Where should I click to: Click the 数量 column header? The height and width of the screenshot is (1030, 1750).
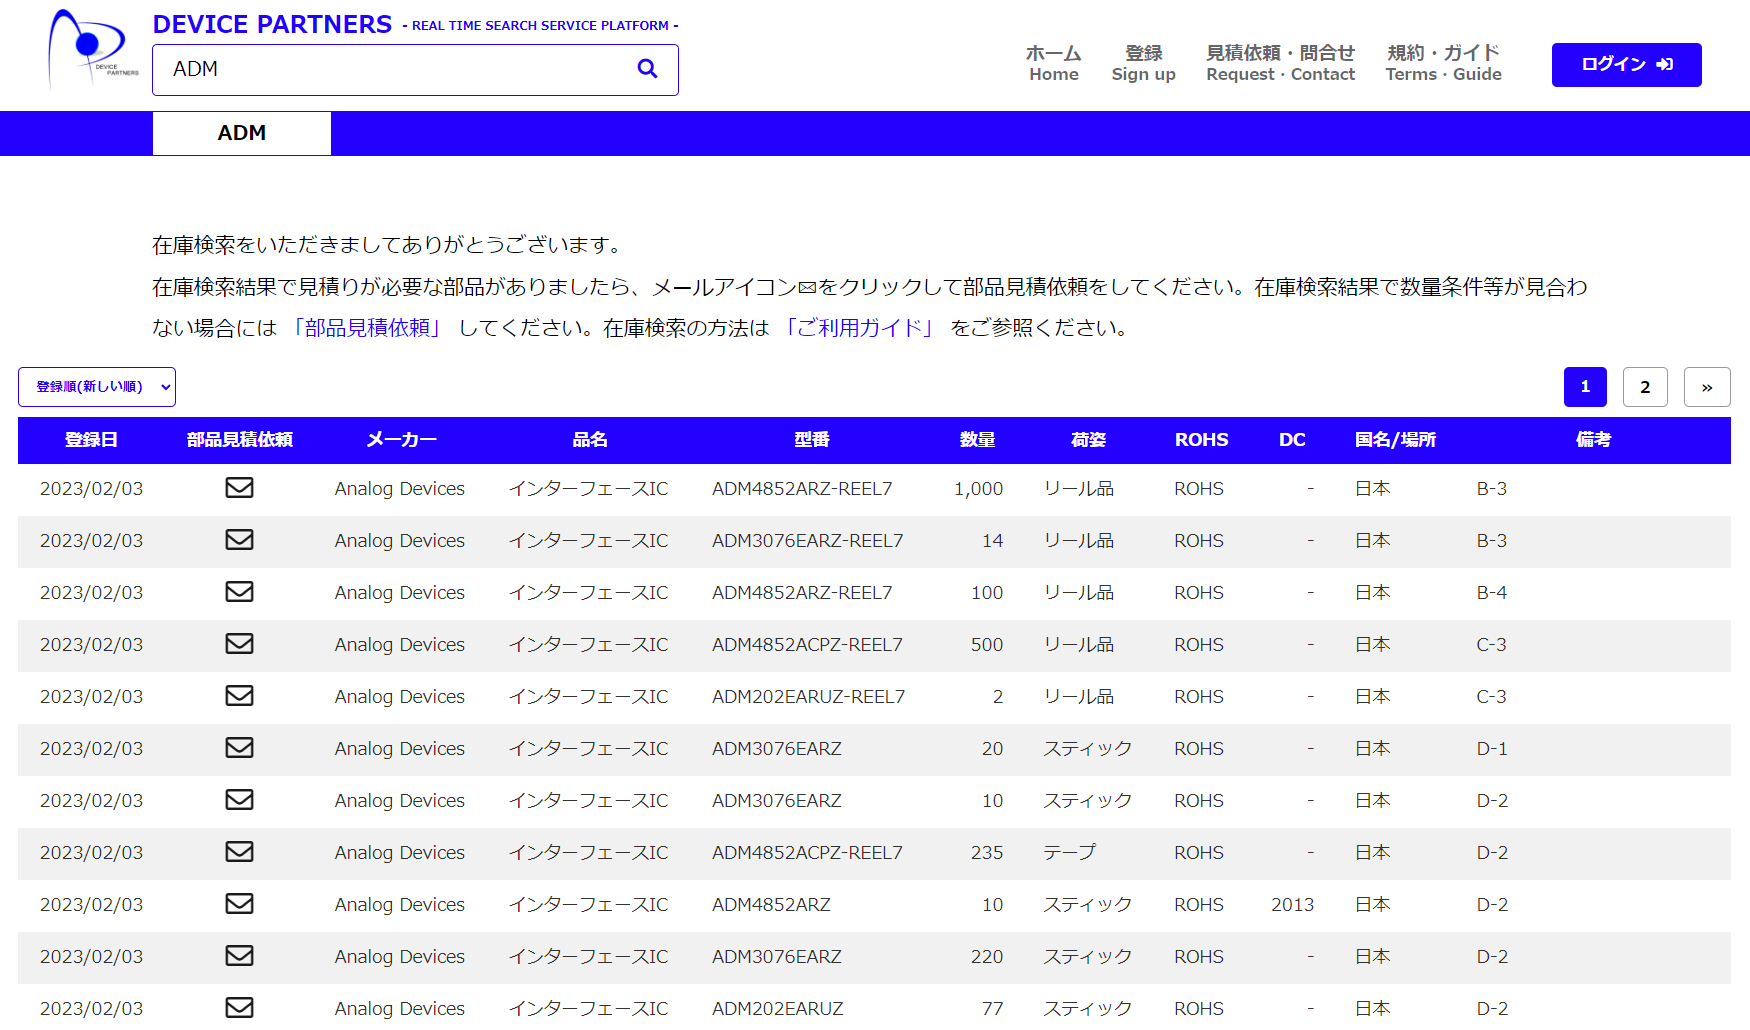click(977, 440)
